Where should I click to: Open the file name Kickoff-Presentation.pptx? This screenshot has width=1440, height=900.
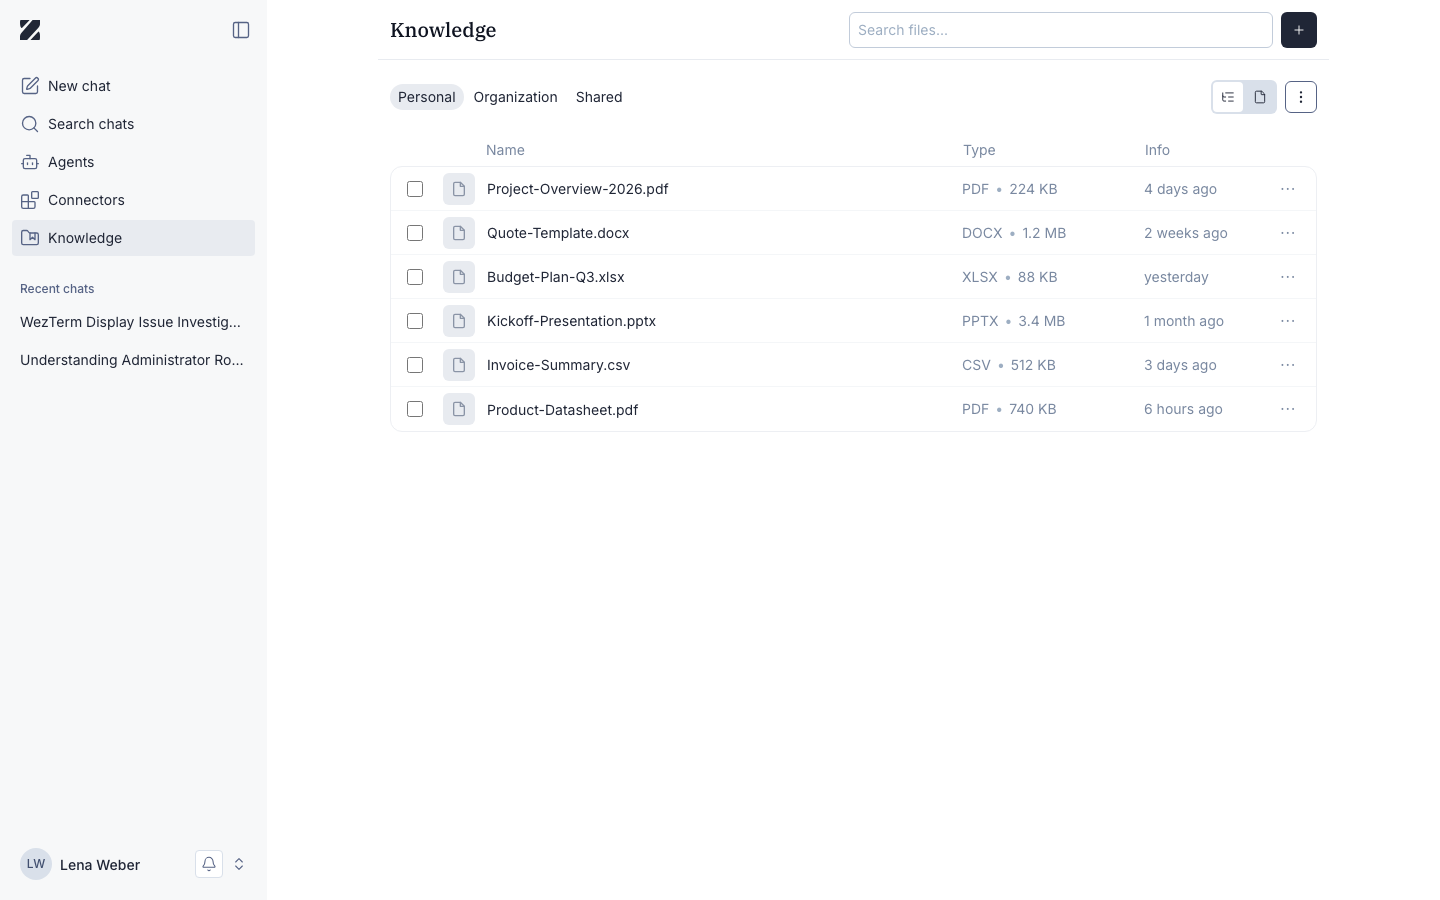572,321
